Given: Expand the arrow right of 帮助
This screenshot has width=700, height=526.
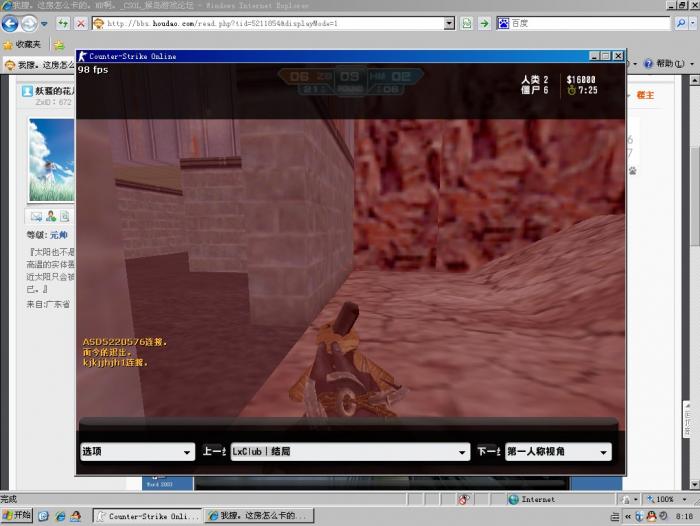Looking at the screenshot, I should (x=692, y=64).
